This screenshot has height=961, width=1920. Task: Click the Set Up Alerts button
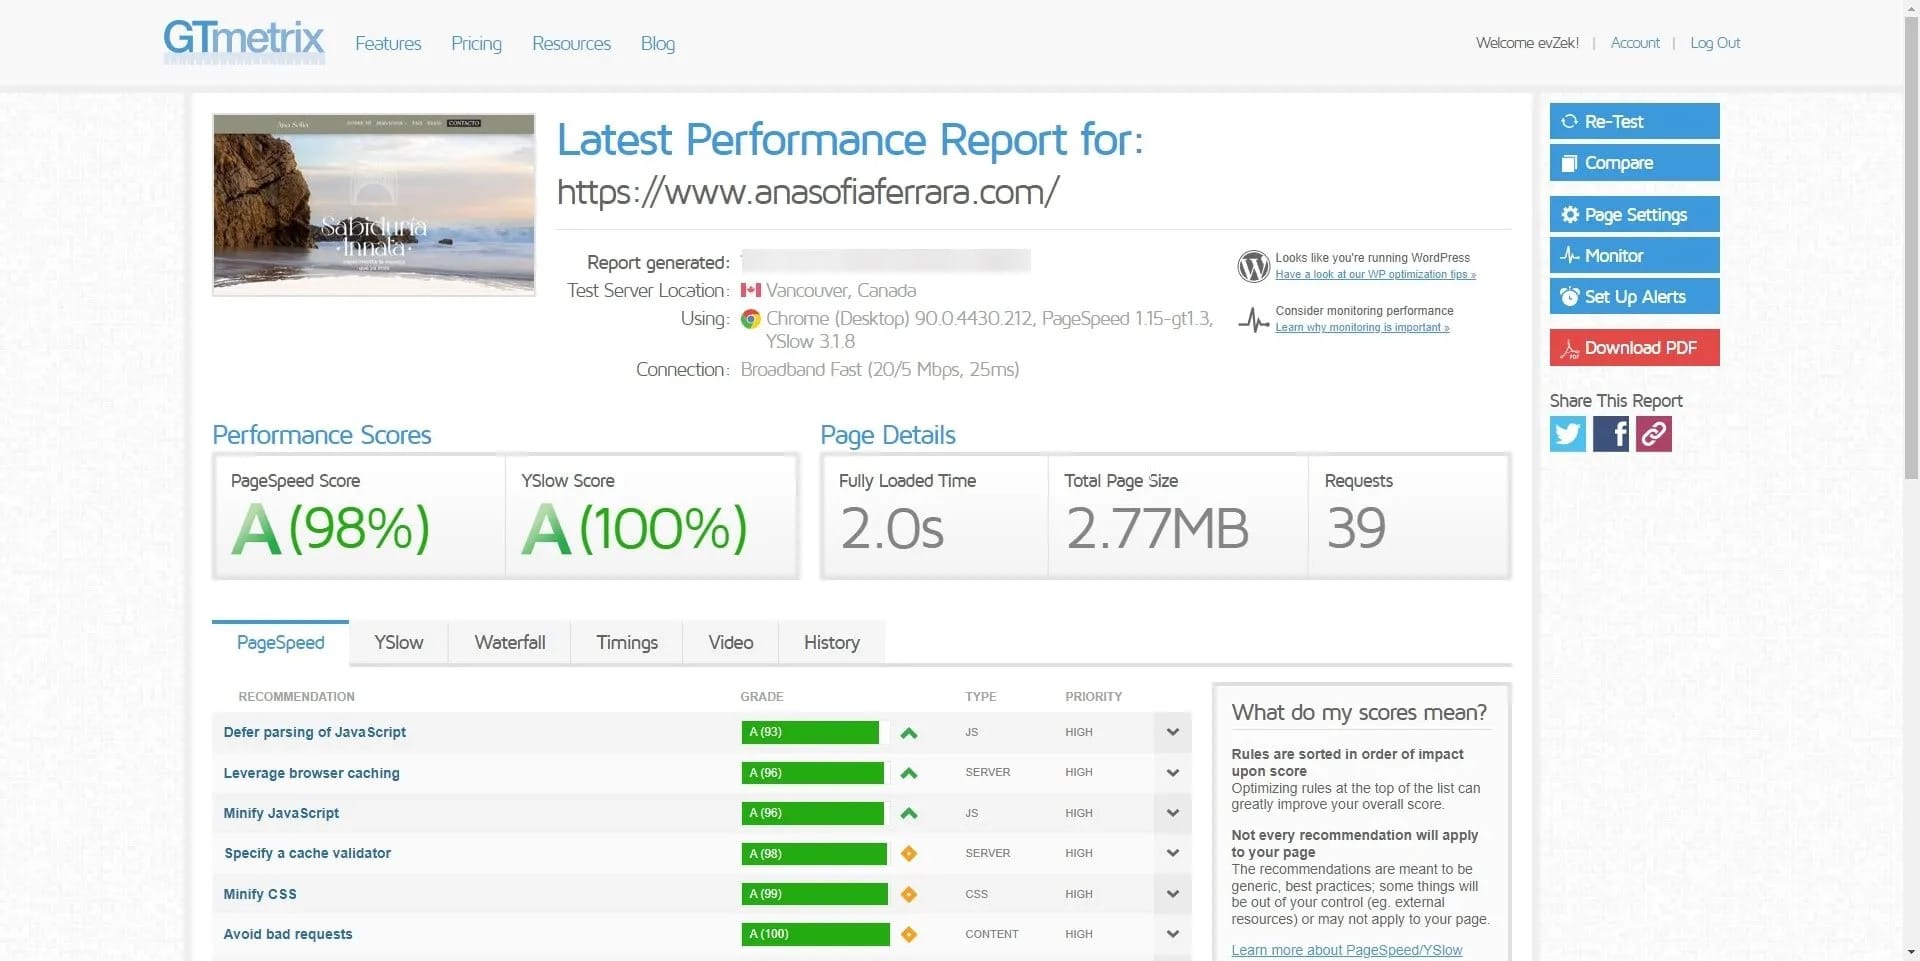point(1634,296)
